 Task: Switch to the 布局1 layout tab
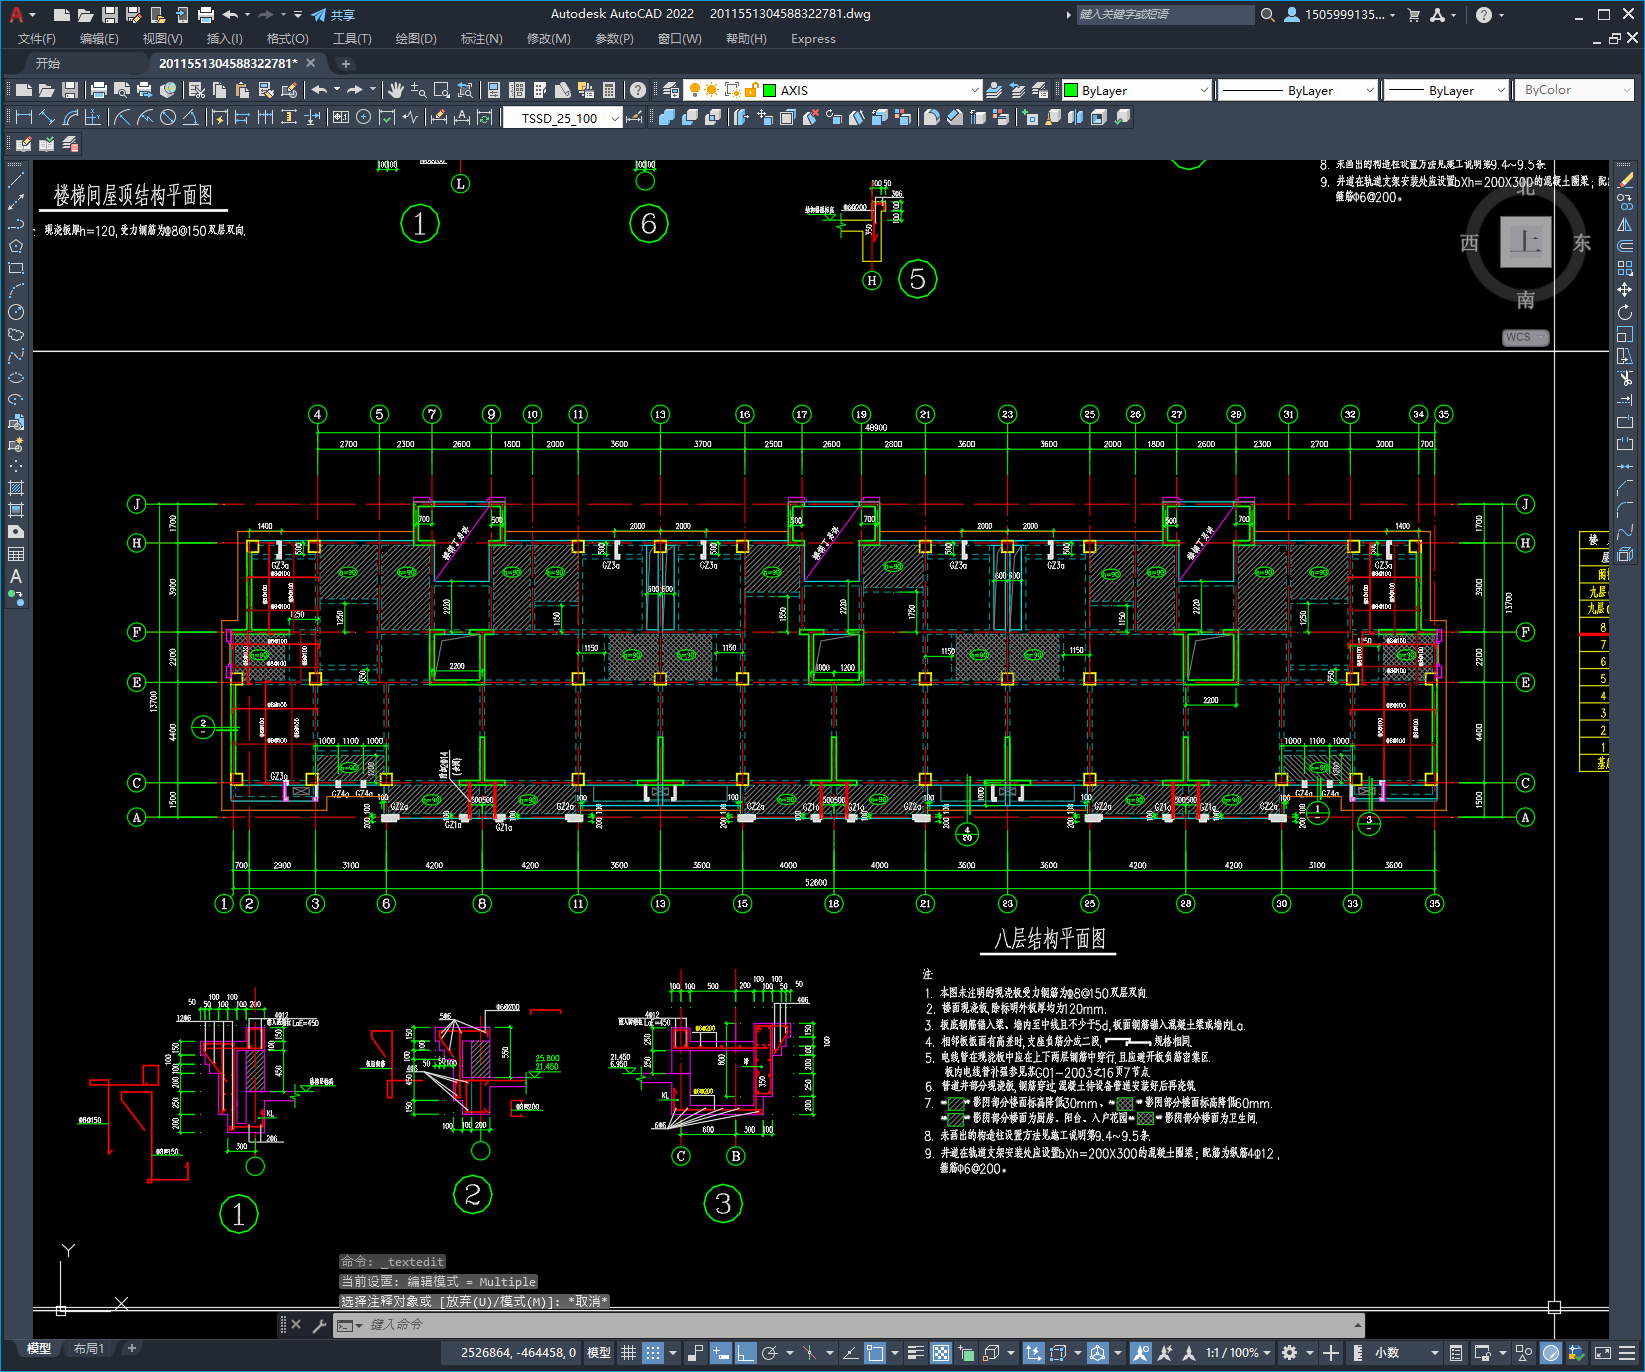coord(89,1348)
